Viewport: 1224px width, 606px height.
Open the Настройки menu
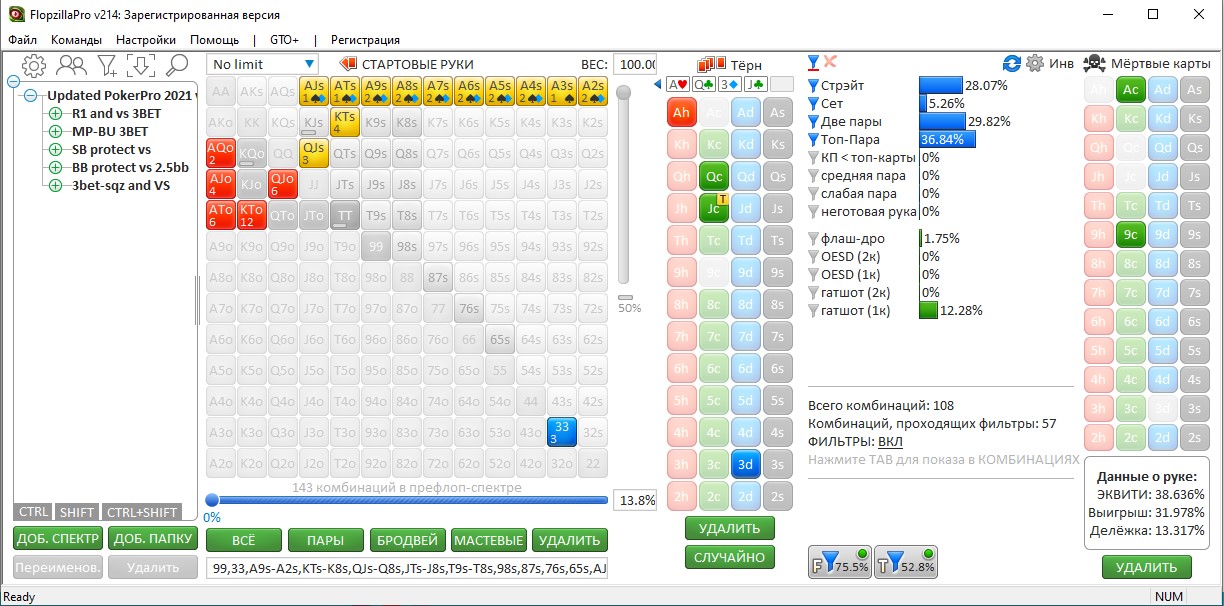pyautogui.click(x=146, y=40)
